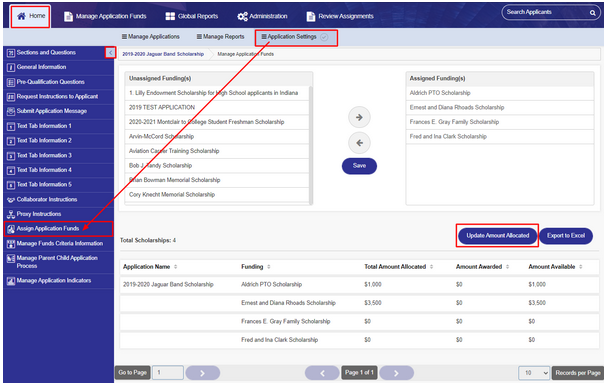
Task: Move funding to assigned with right arrow
Action: point(359,117)
